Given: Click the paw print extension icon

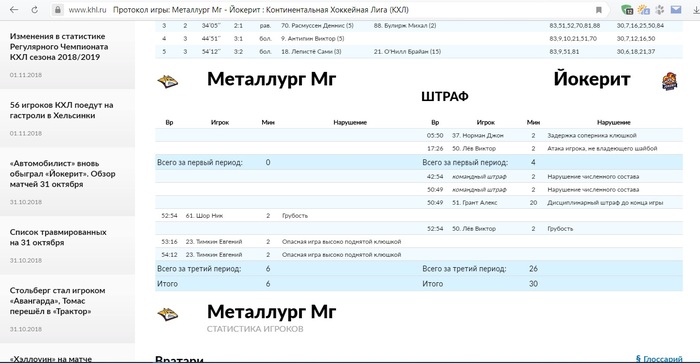Looking at the screenshot, I should point(660,9).
